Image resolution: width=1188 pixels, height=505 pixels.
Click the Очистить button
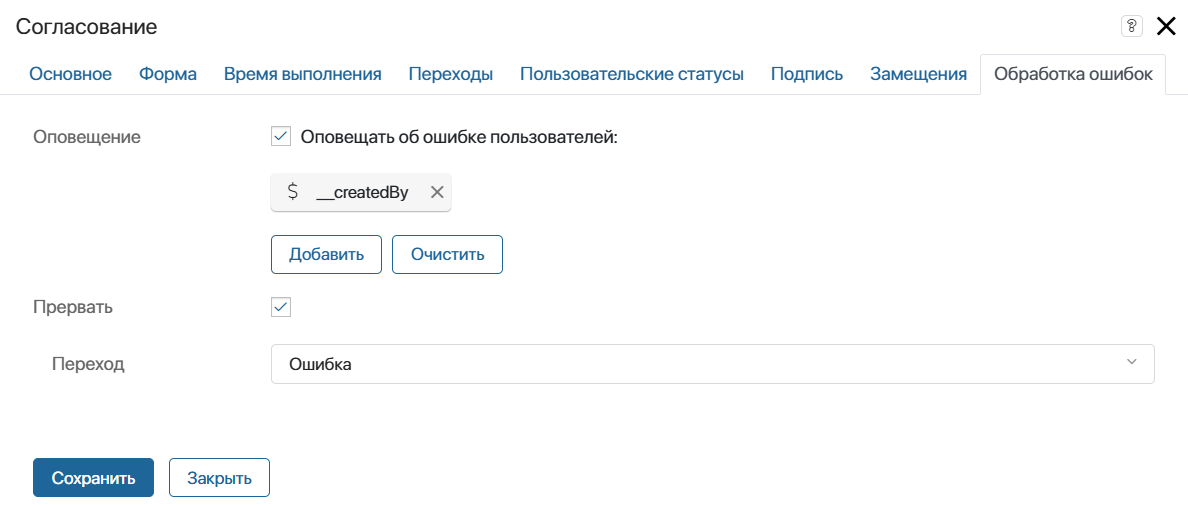point(447,254)
